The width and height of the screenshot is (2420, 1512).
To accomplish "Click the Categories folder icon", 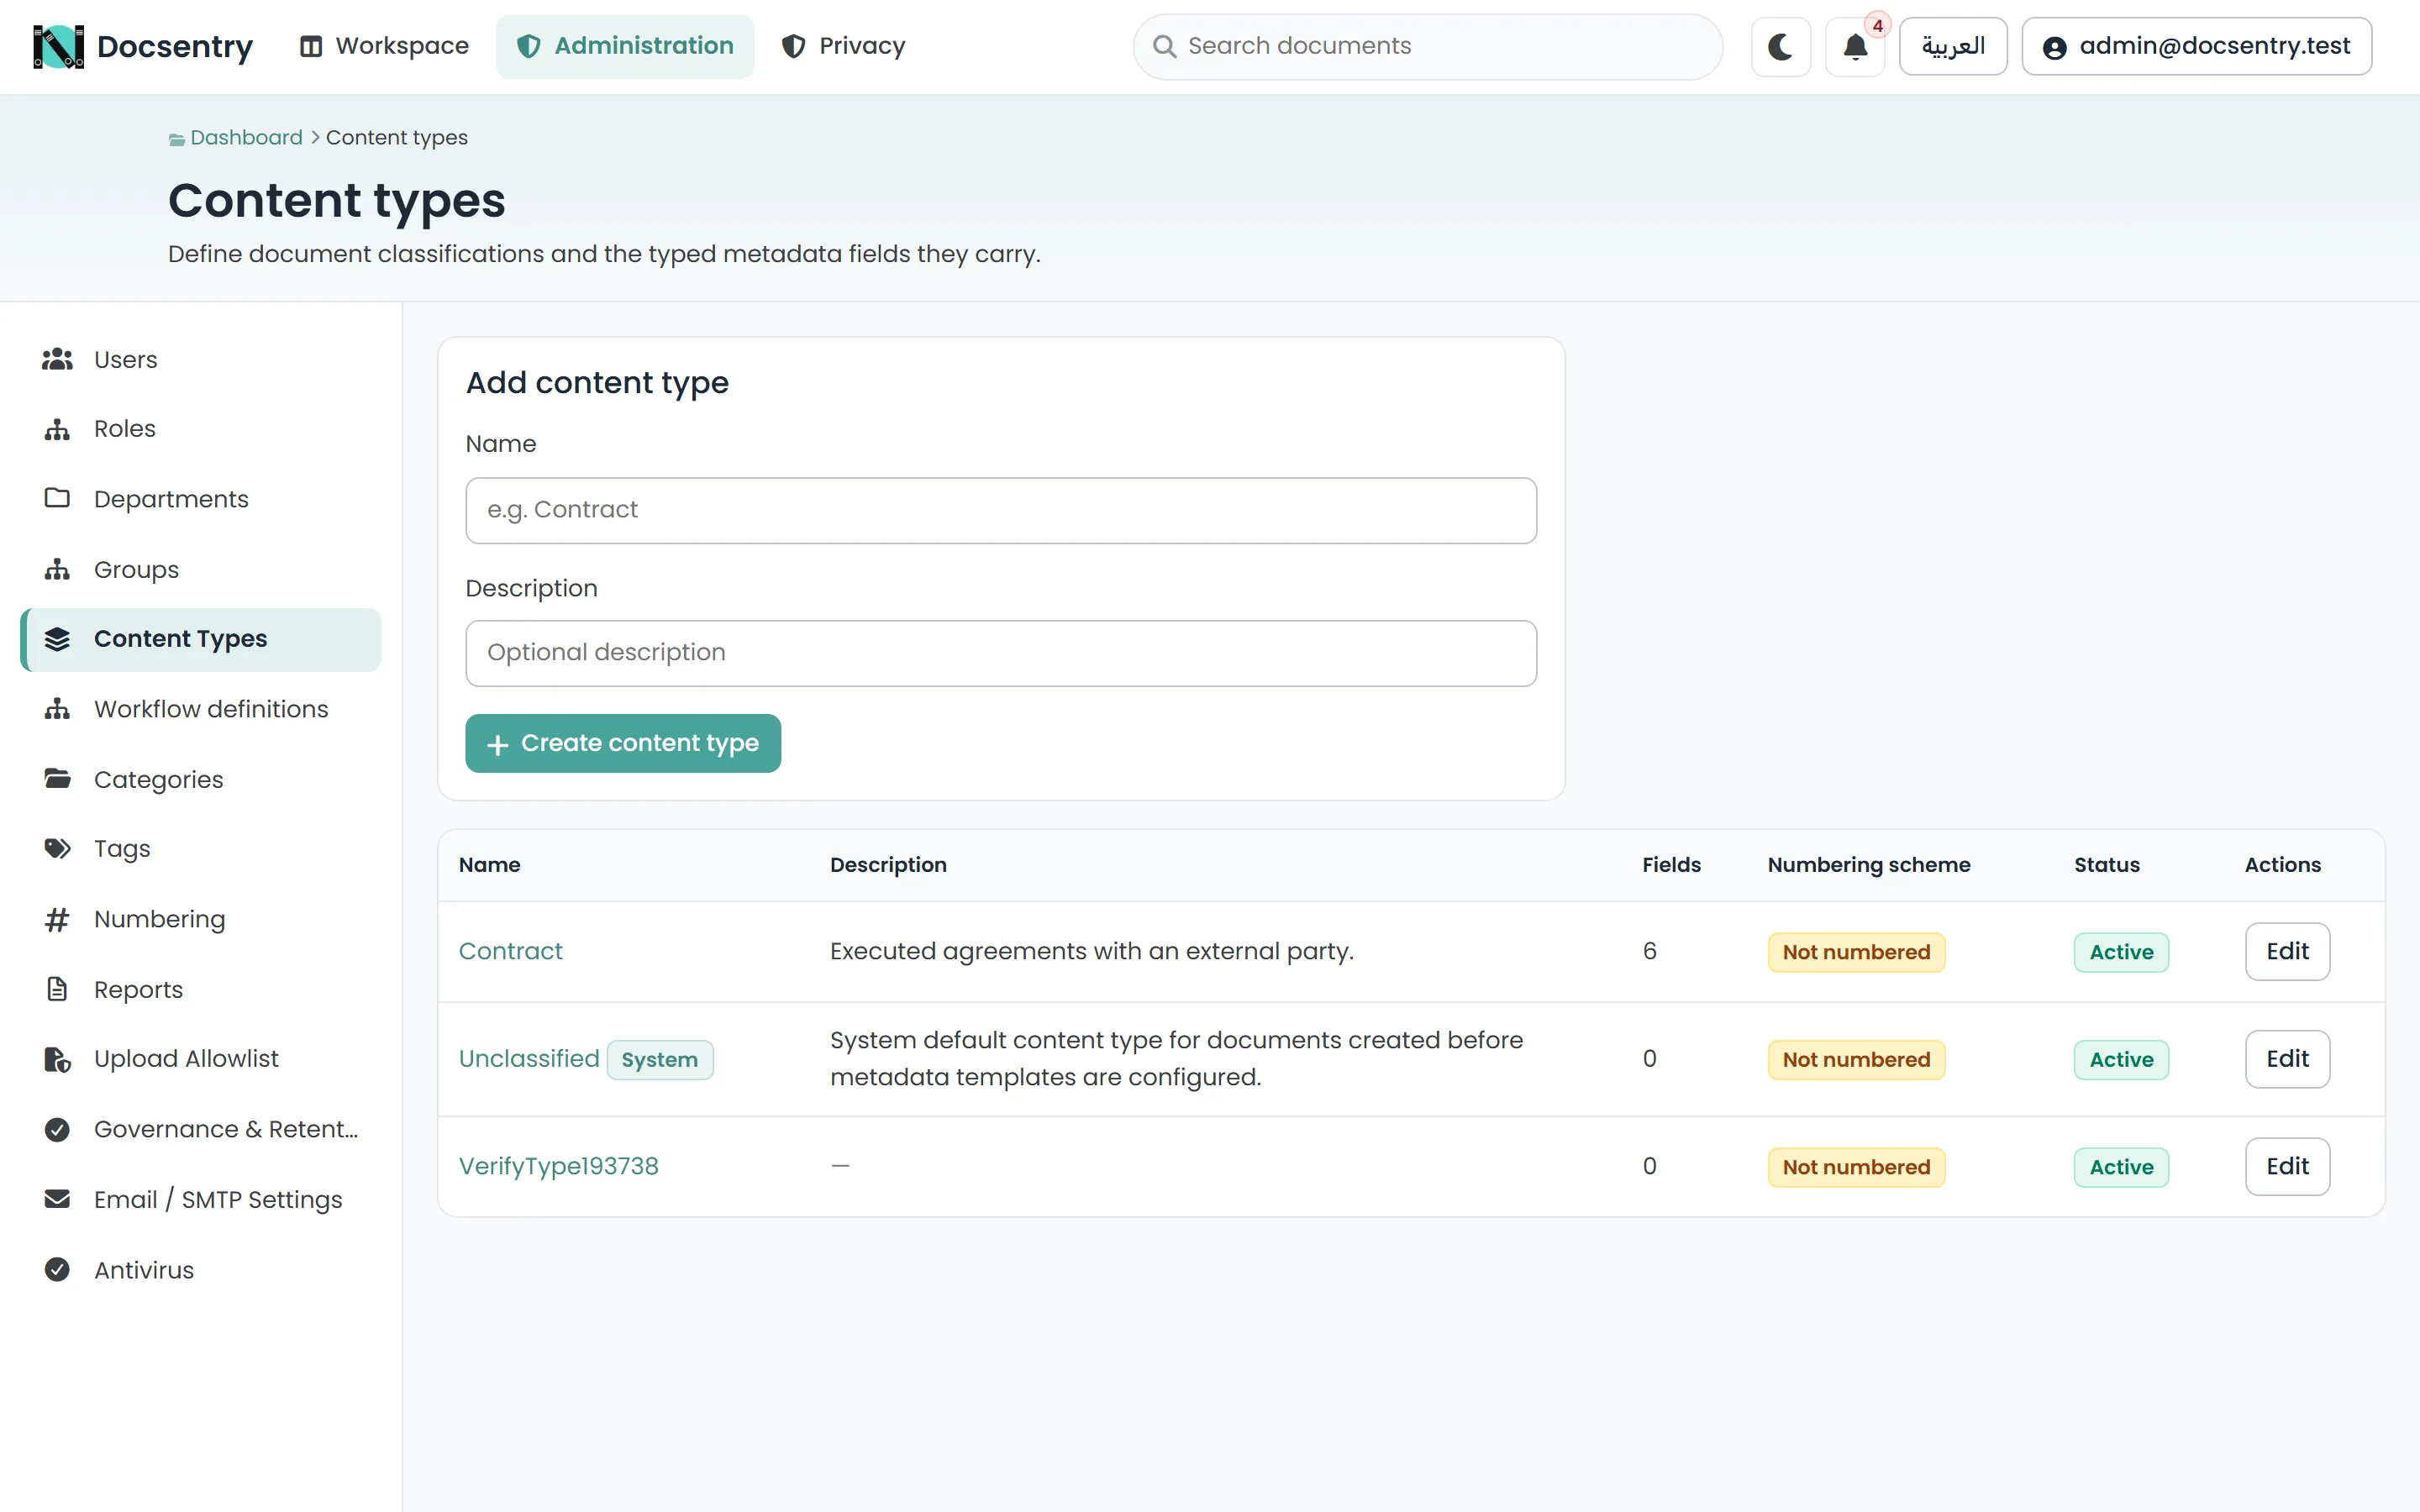I will click(57, 778).
